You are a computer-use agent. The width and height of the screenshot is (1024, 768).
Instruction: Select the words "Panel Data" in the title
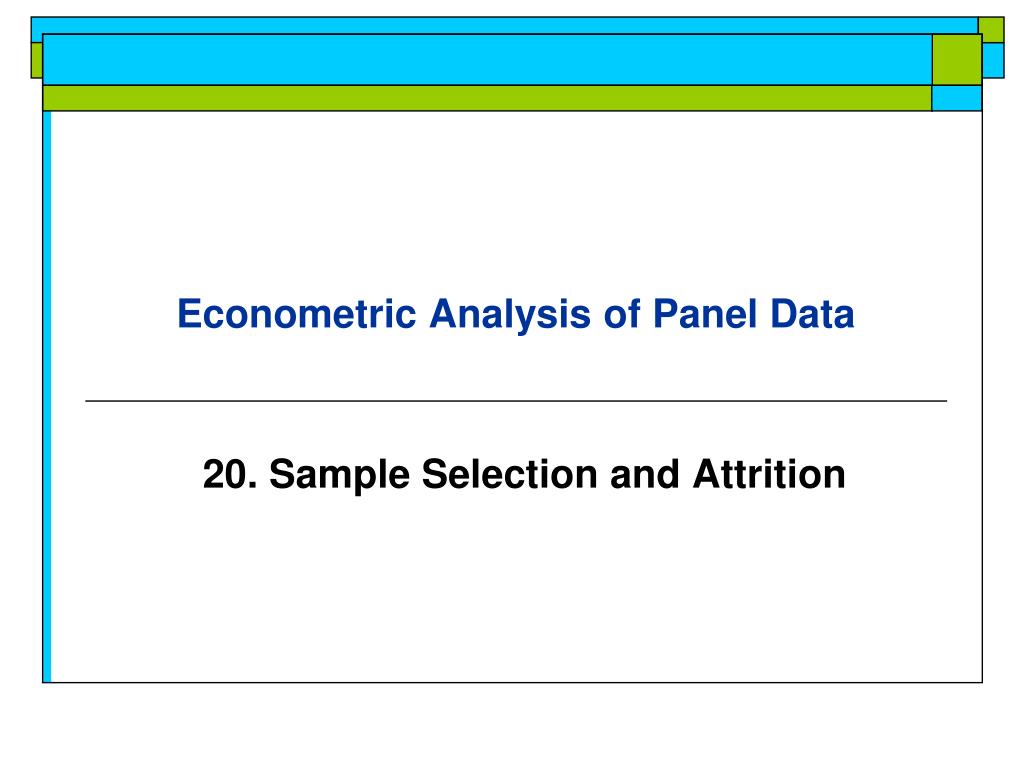coord(754,313)
